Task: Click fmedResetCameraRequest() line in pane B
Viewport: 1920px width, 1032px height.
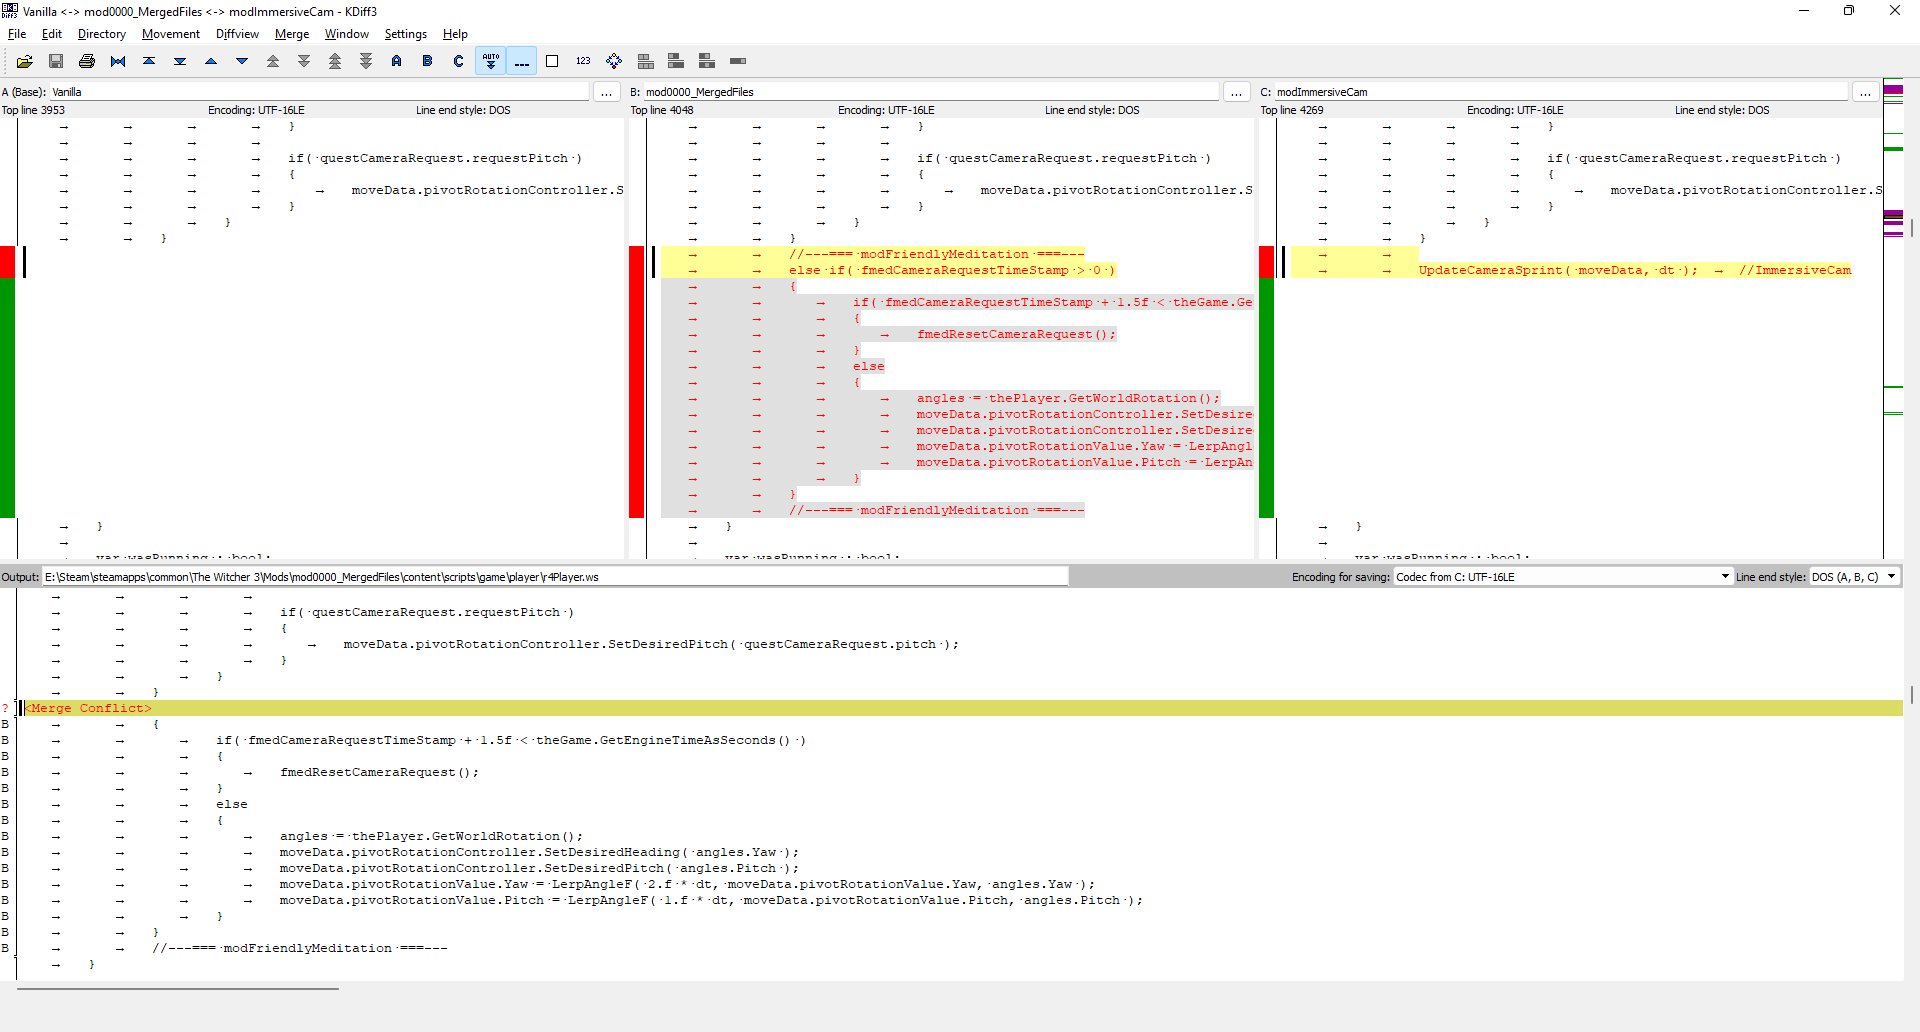Action: coord(1016,334)
